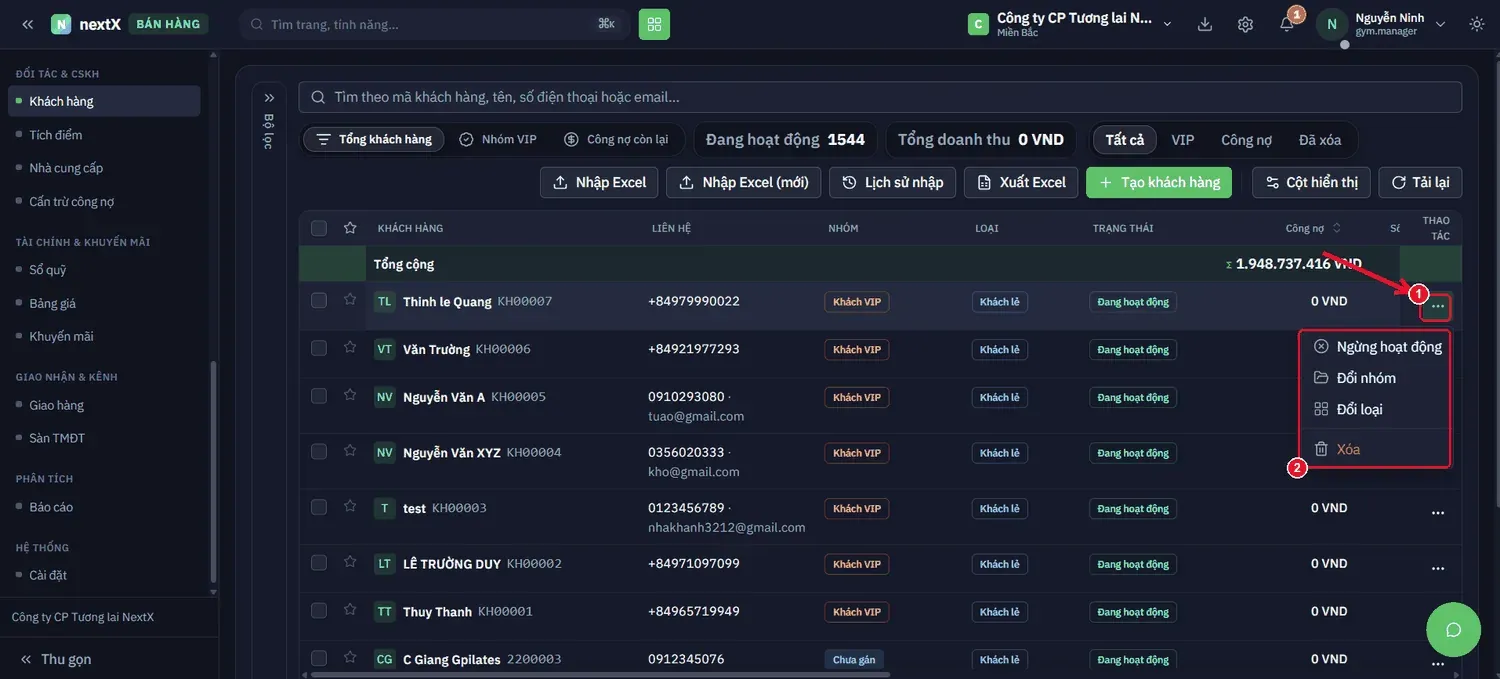
Task: Open notifications bell icon
Action: point(1287,24)
